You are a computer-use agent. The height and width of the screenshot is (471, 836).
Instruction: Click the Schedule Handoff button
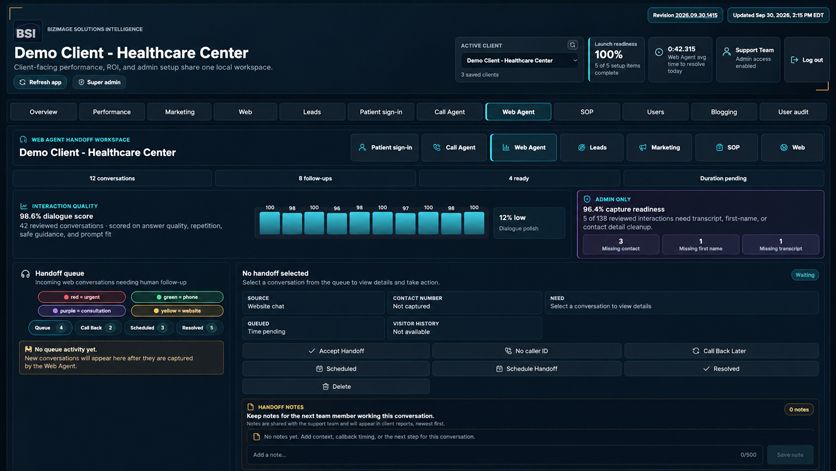click(x=526, y=369)
